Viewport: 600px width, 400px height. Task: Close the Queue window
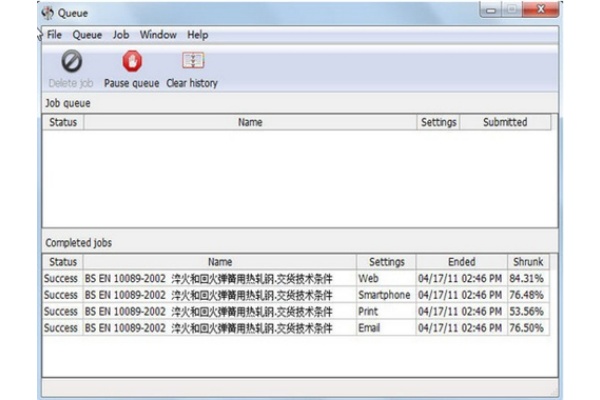[x=541, y=10]
